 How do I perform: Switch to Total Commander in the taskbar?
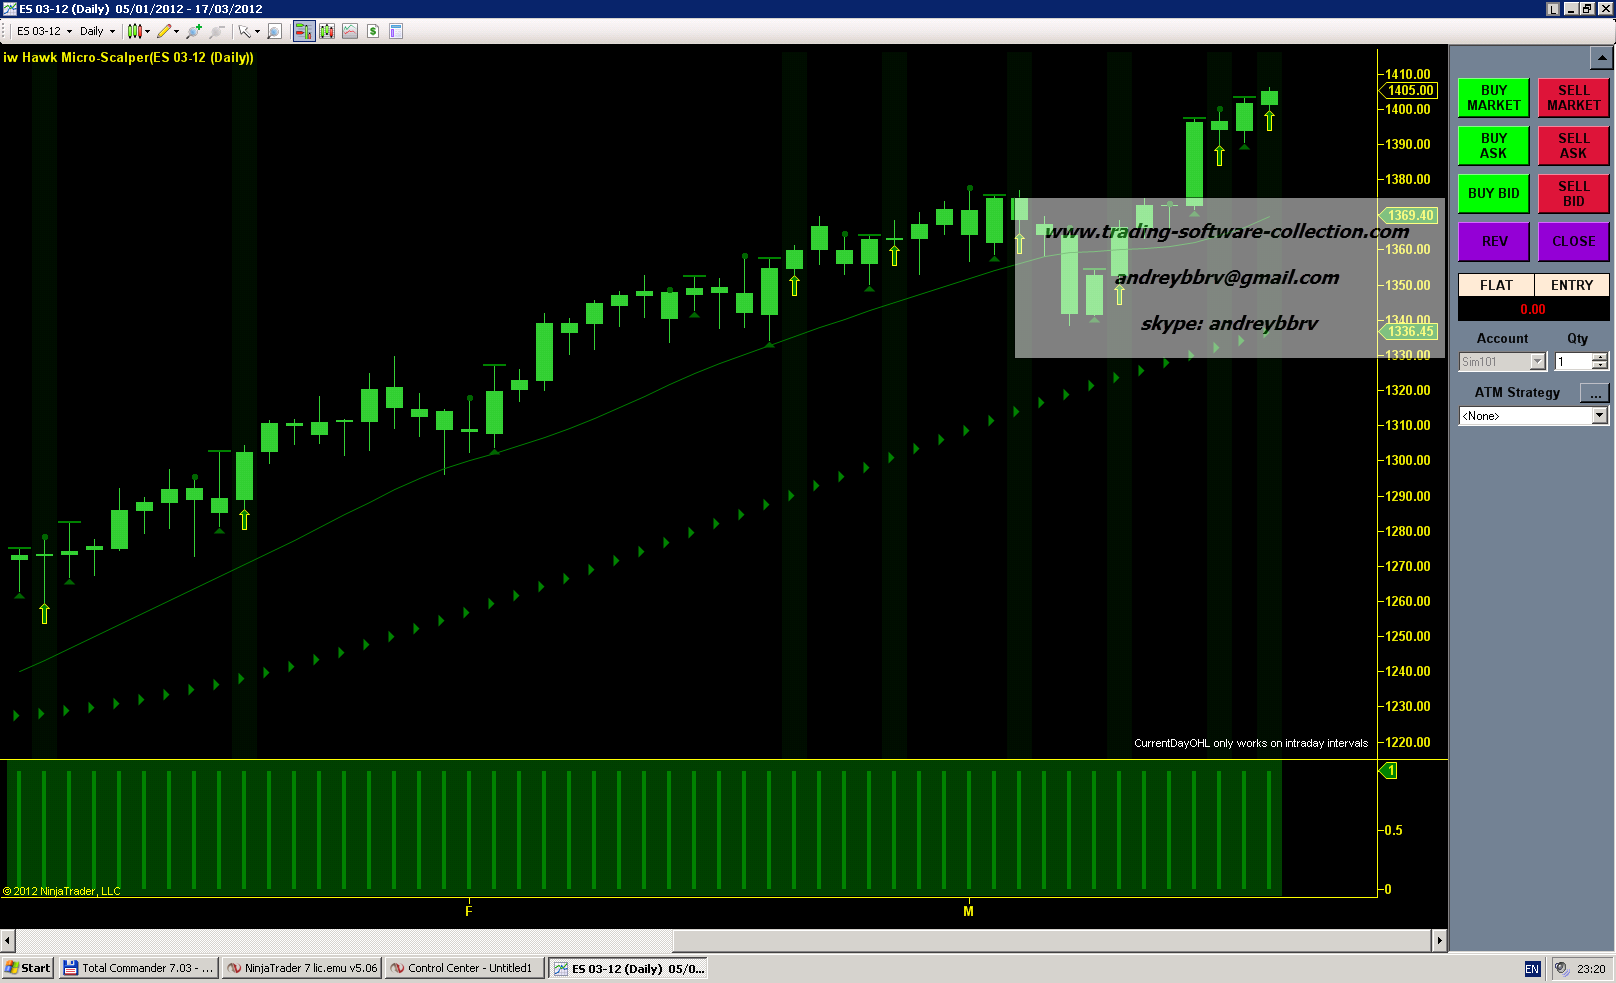tap(139, 968)
